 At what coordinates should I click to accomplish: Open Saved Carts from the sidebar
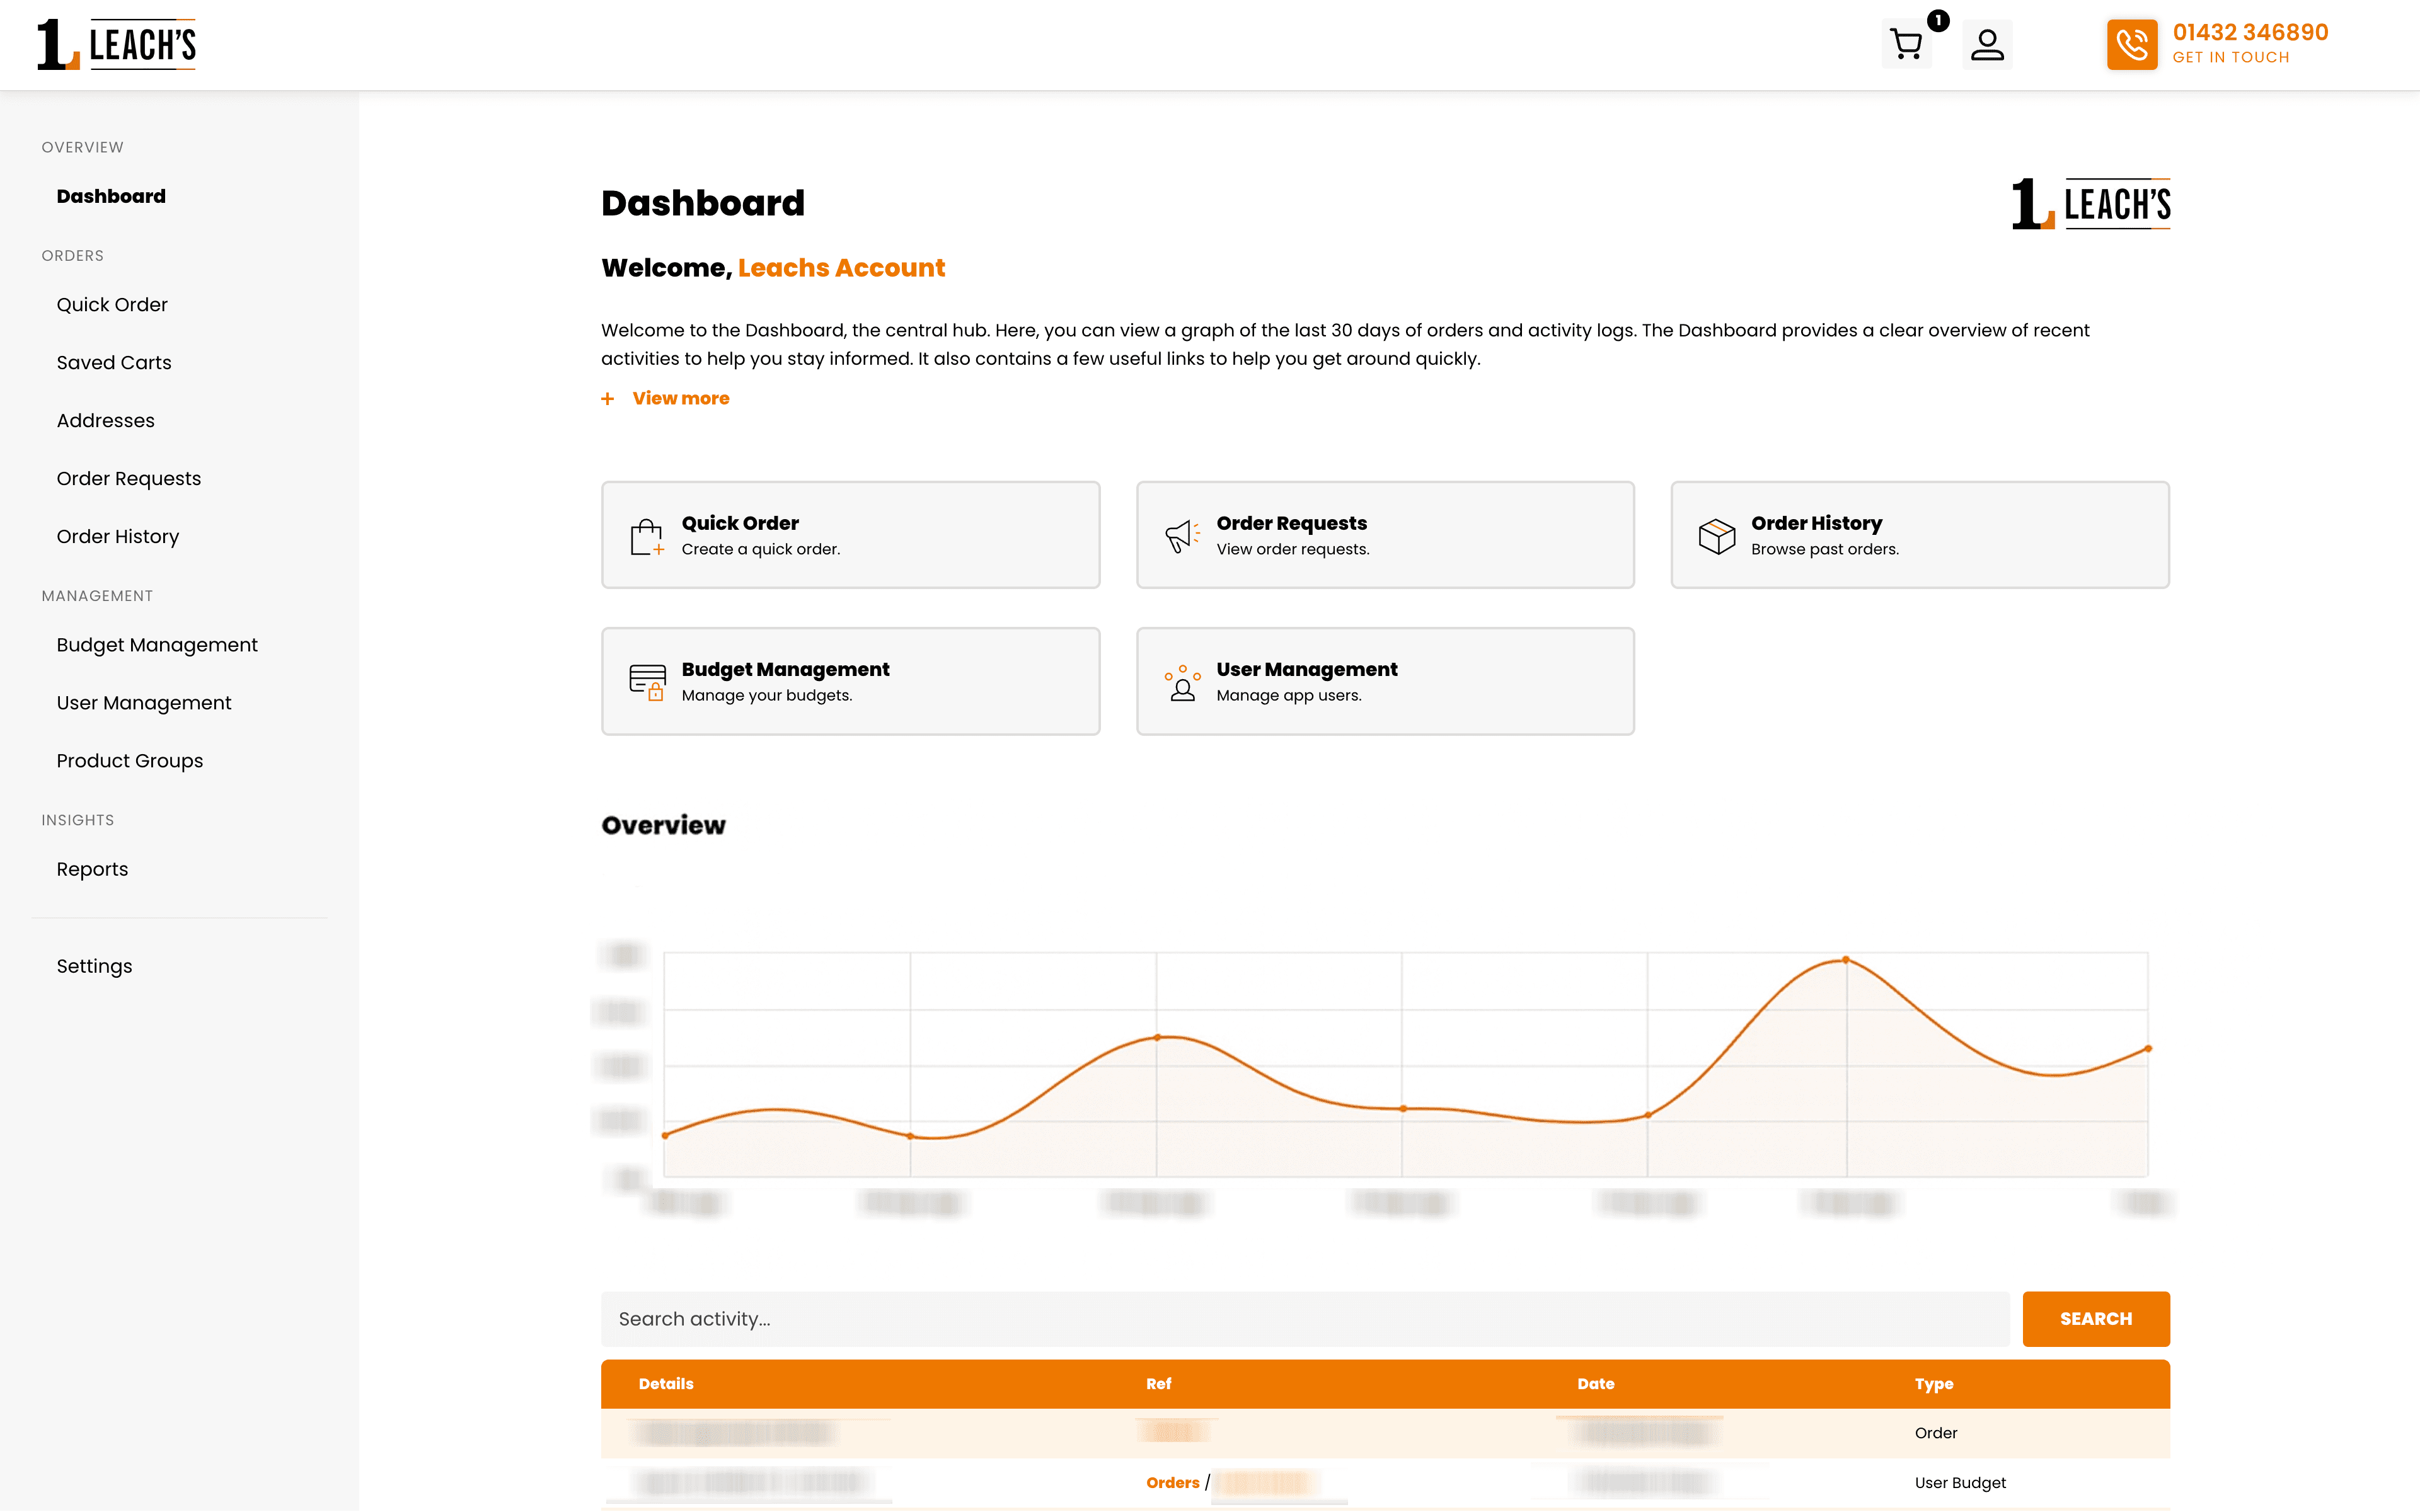[114, 362]
